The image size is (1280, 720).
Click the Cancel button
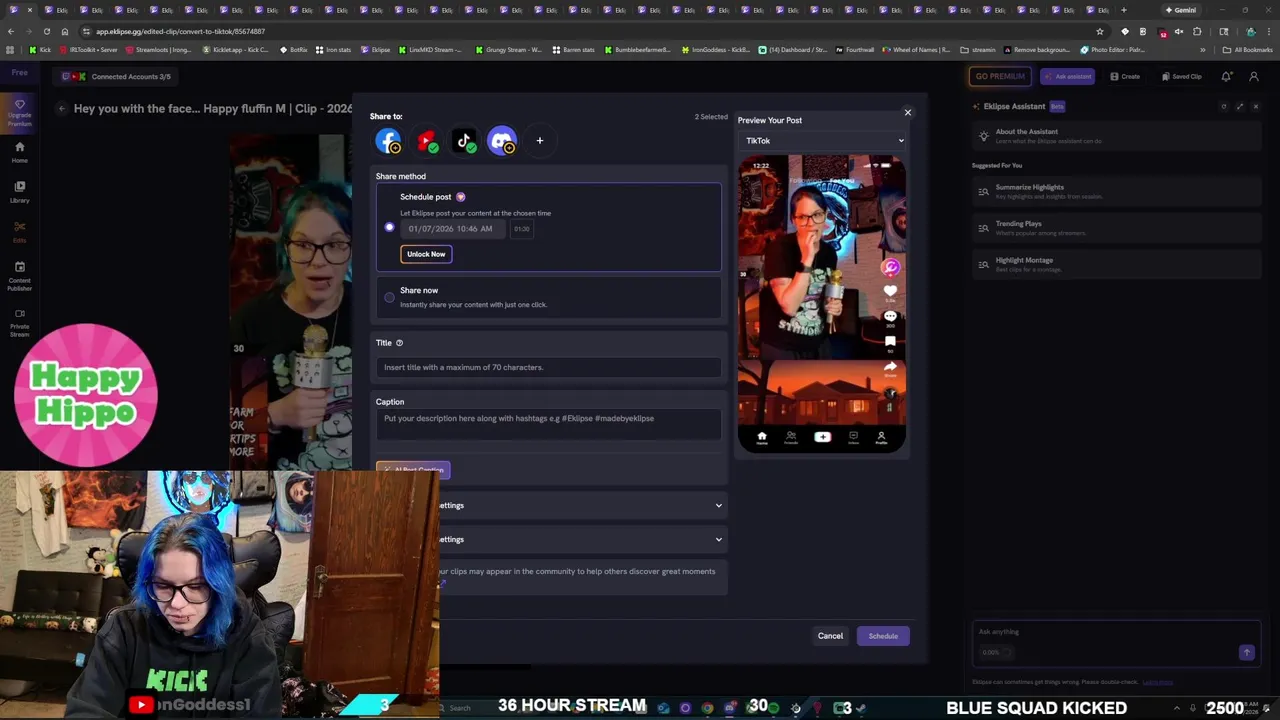click(830, 636)
